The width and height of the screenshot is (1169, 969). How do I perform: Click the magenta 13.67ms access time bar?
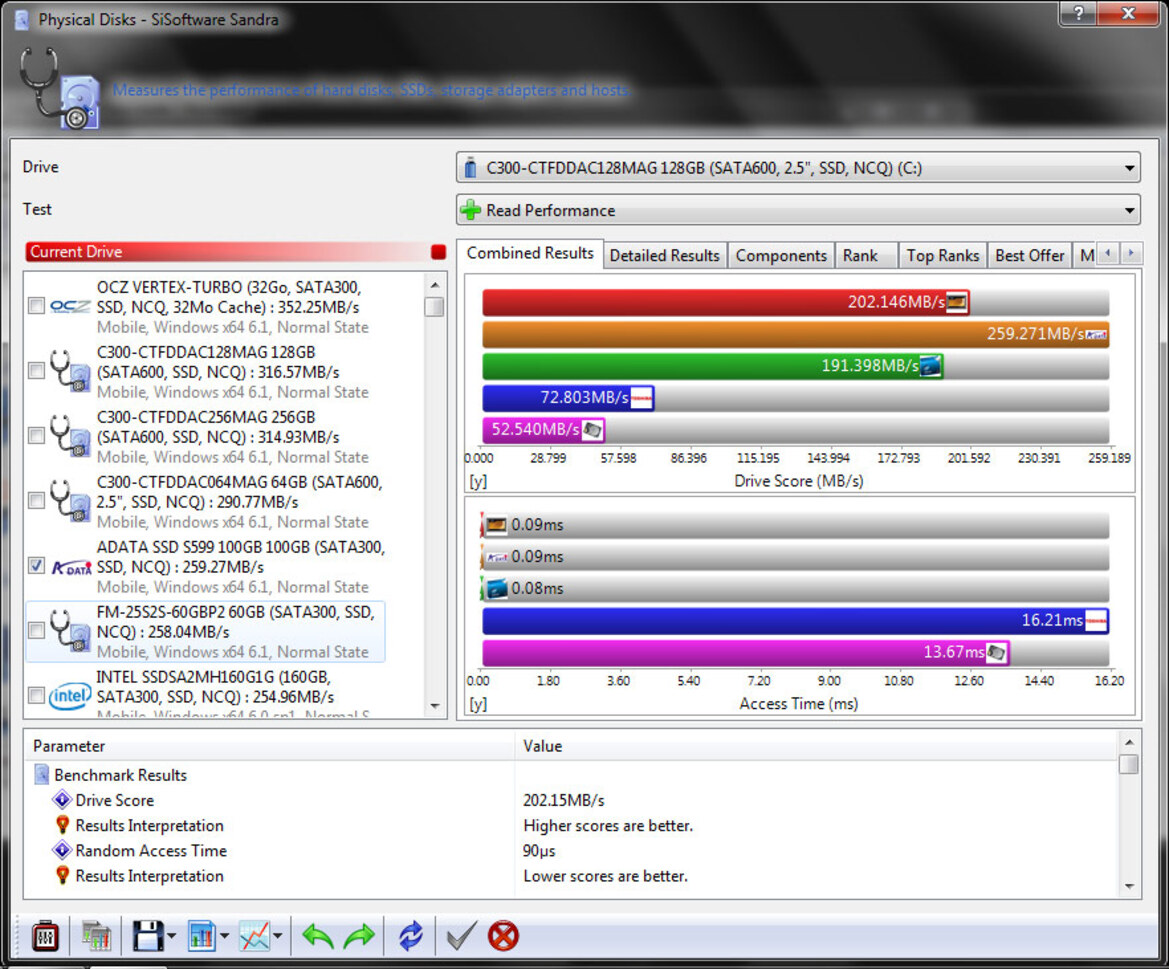coord(746,652)
